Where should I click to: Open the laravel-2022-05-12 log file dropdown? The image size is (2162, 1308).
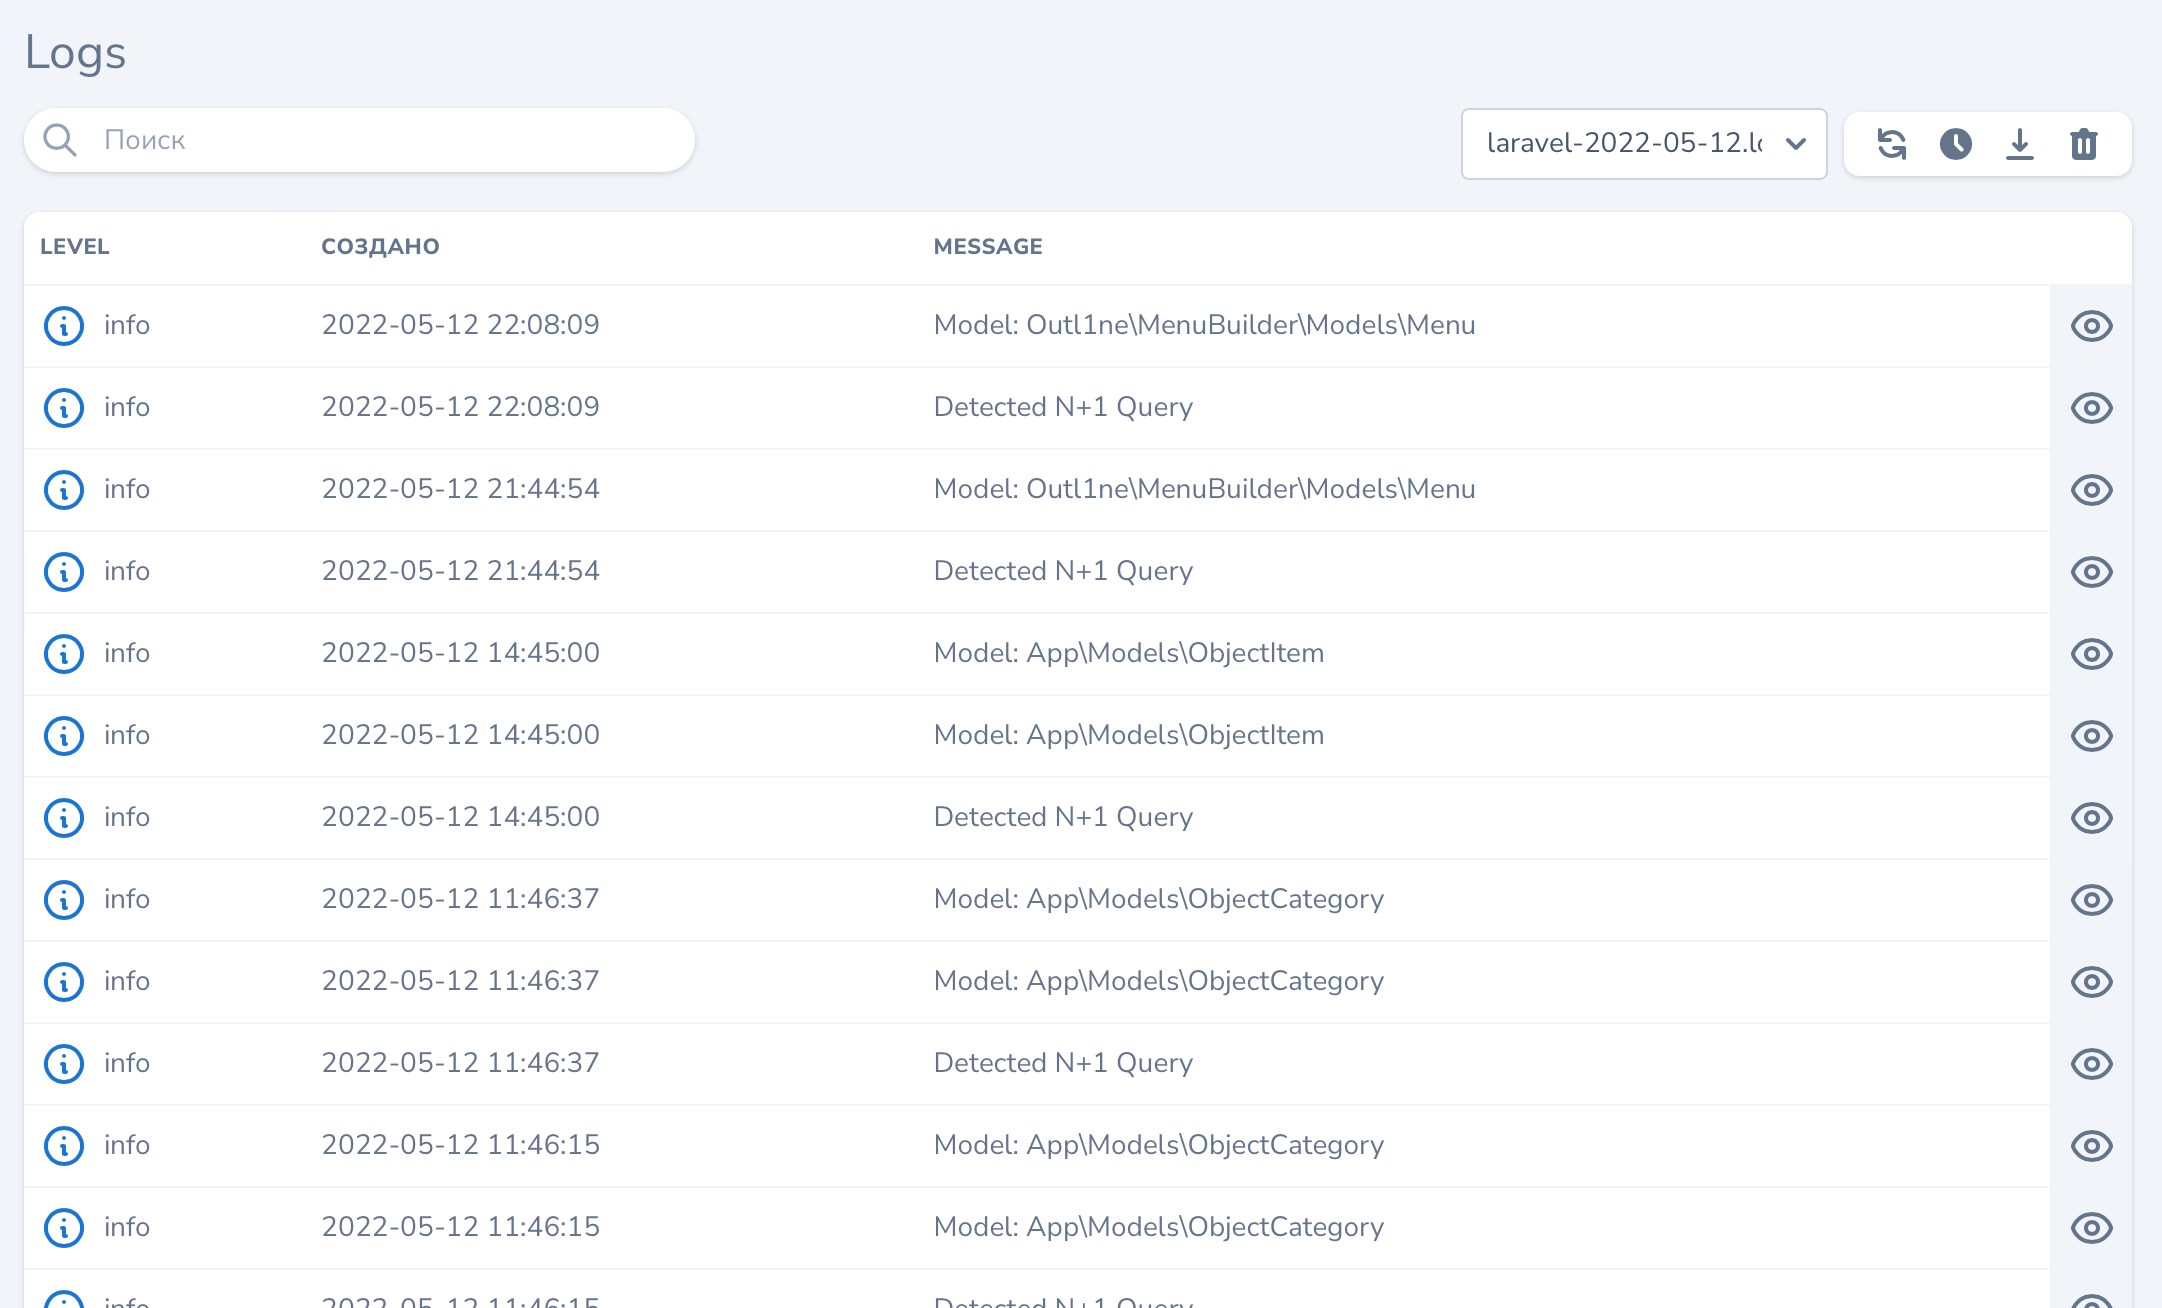point(1623,144)
